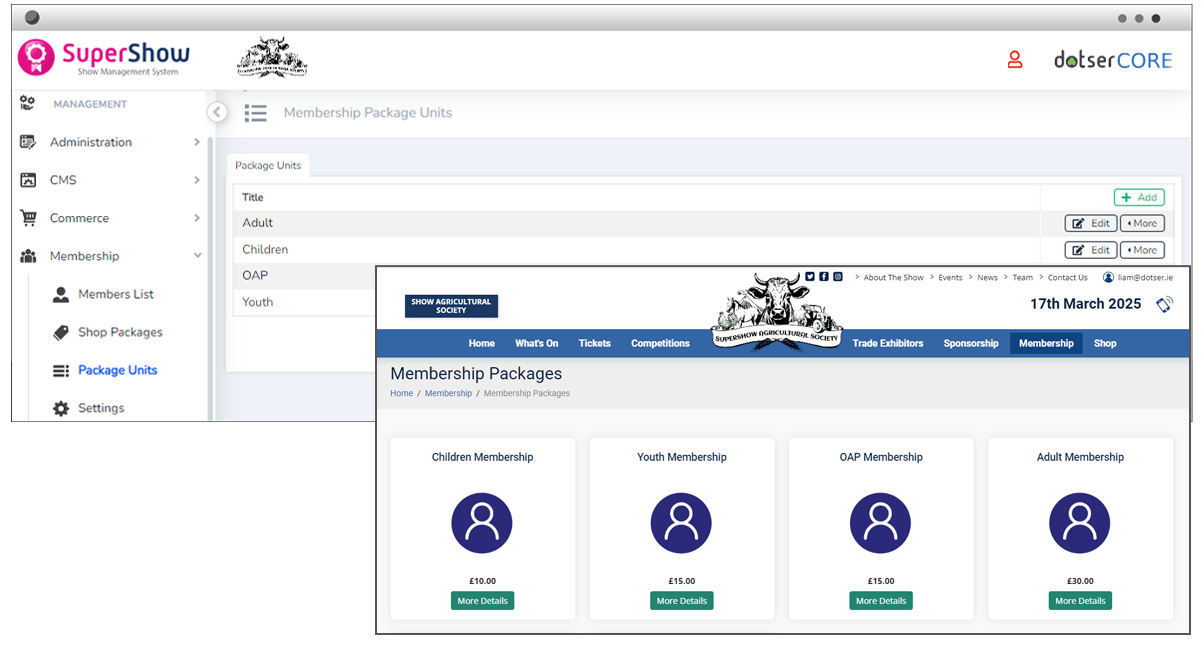1202x651 pixels.
Task: Click the red user profile icon
Action: (x=1014, y=60)
